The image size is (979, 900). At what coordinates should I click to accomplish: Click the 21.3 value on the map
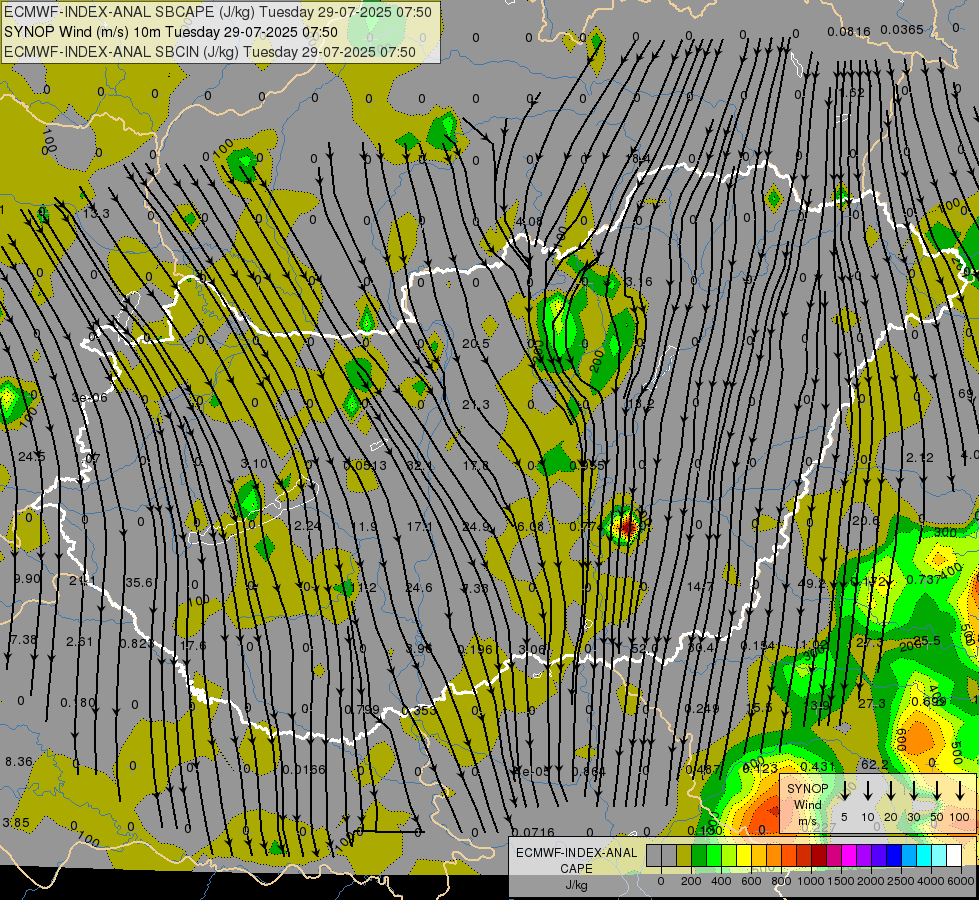[x=476, y=405]
